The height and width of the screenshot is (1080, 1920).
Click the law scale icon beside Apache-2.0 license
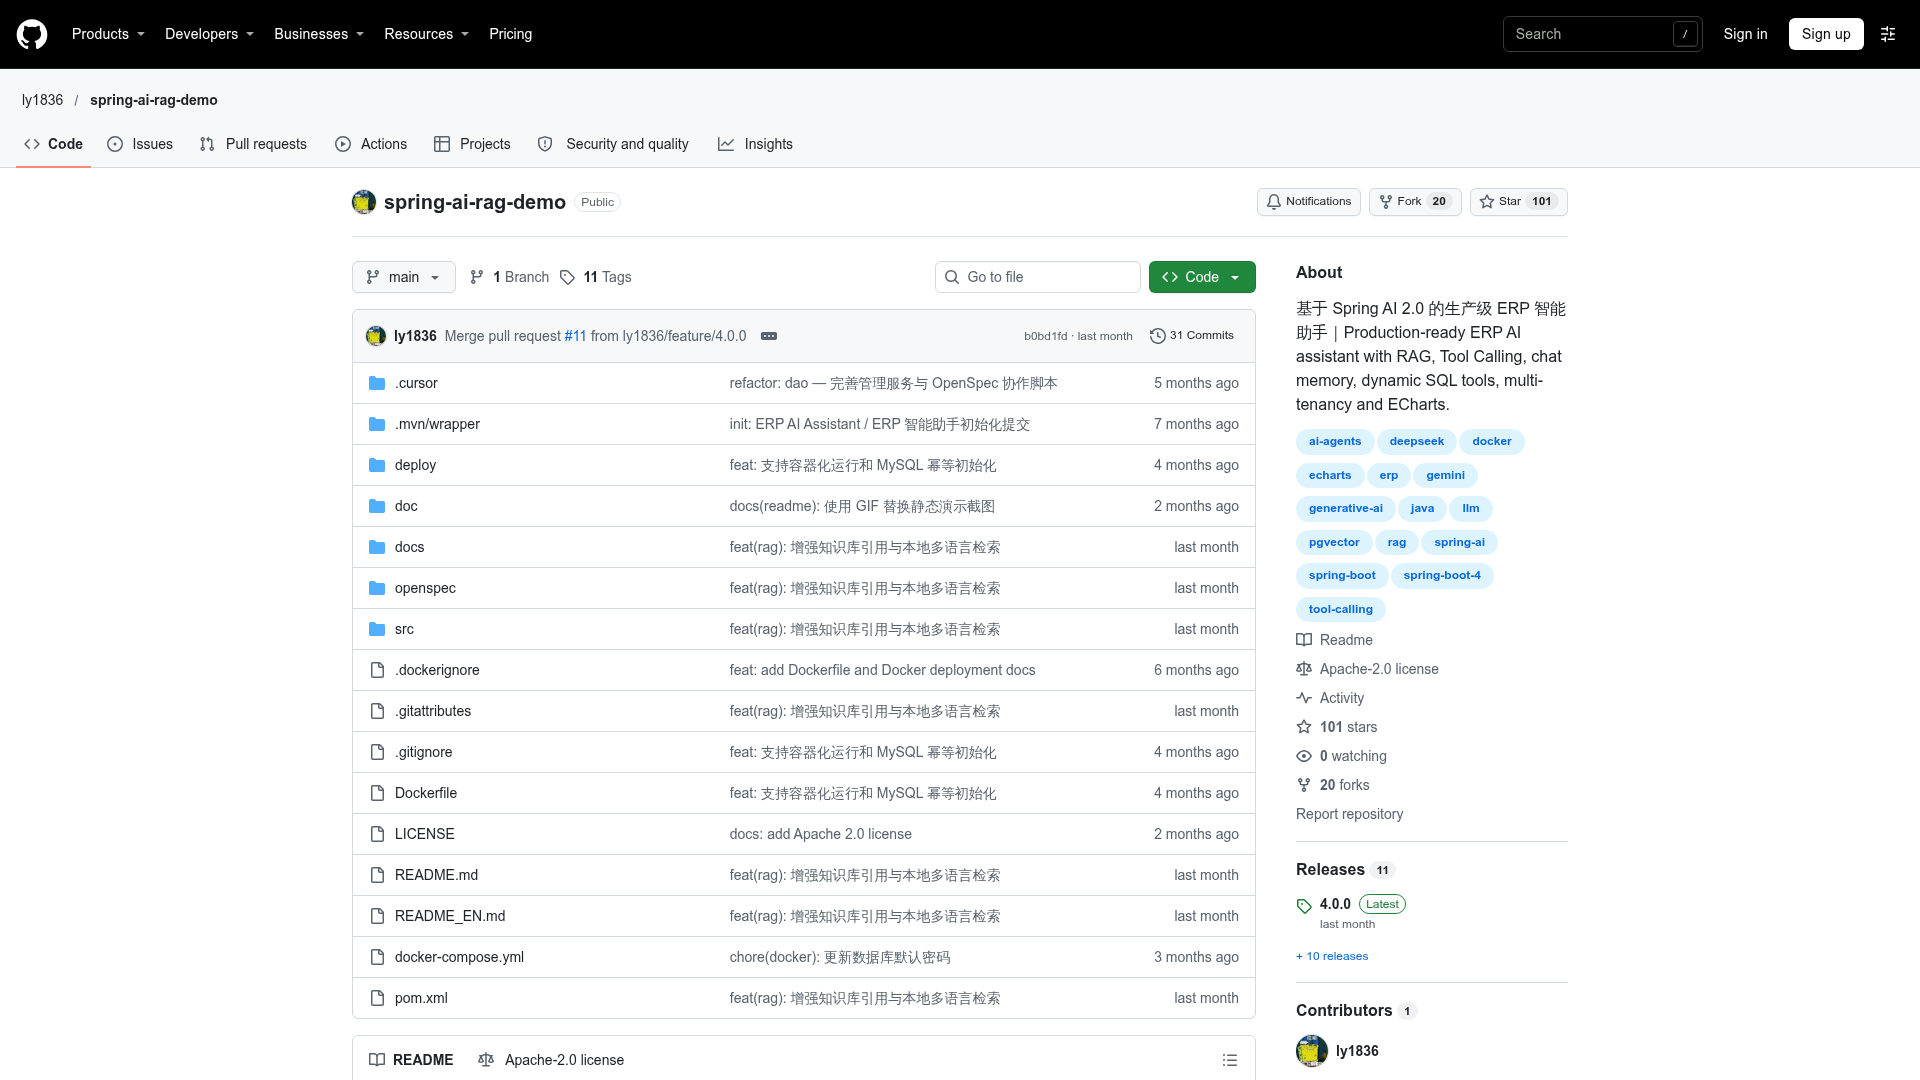tap(1304, 669)
